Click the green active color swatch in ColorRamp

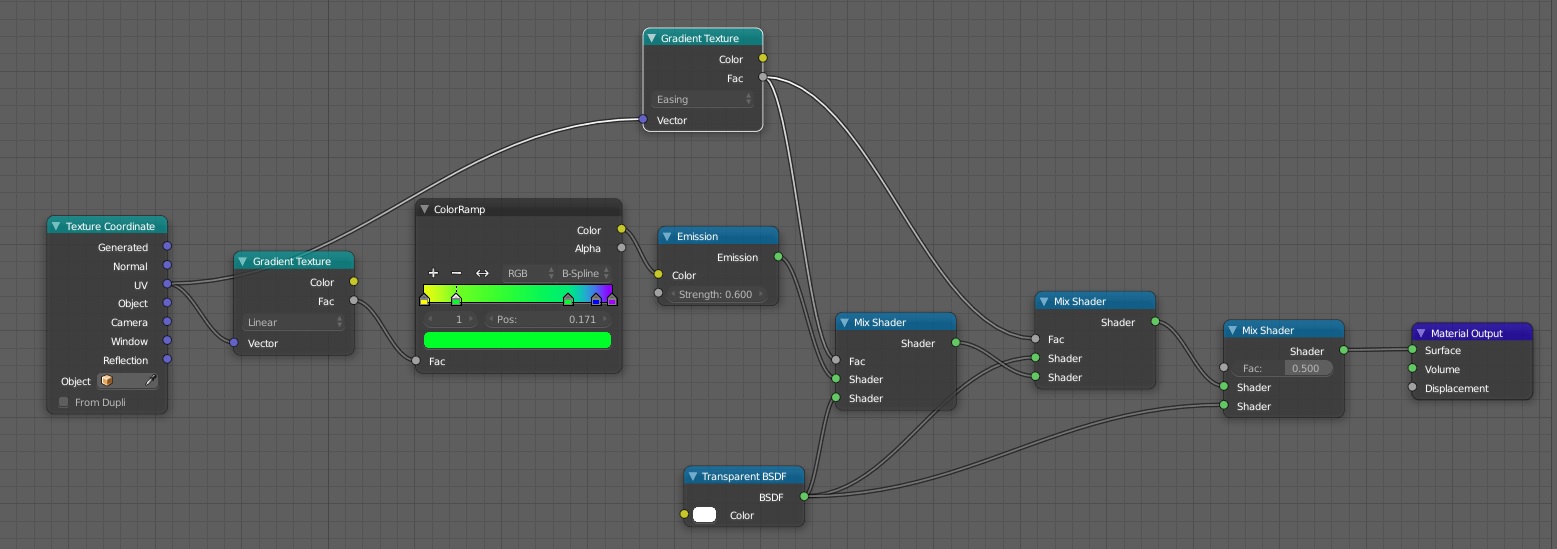(517, 340)
